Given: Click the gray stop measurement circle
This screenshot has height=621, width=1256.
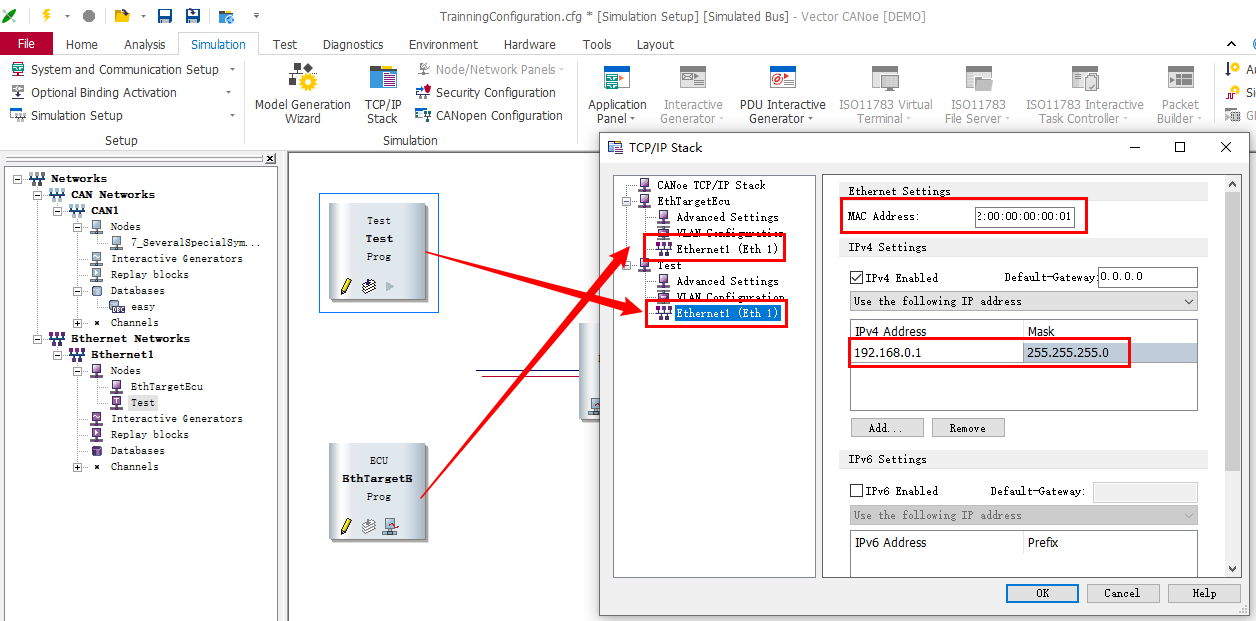Looking at the screenshot, I should click(89, 16).
